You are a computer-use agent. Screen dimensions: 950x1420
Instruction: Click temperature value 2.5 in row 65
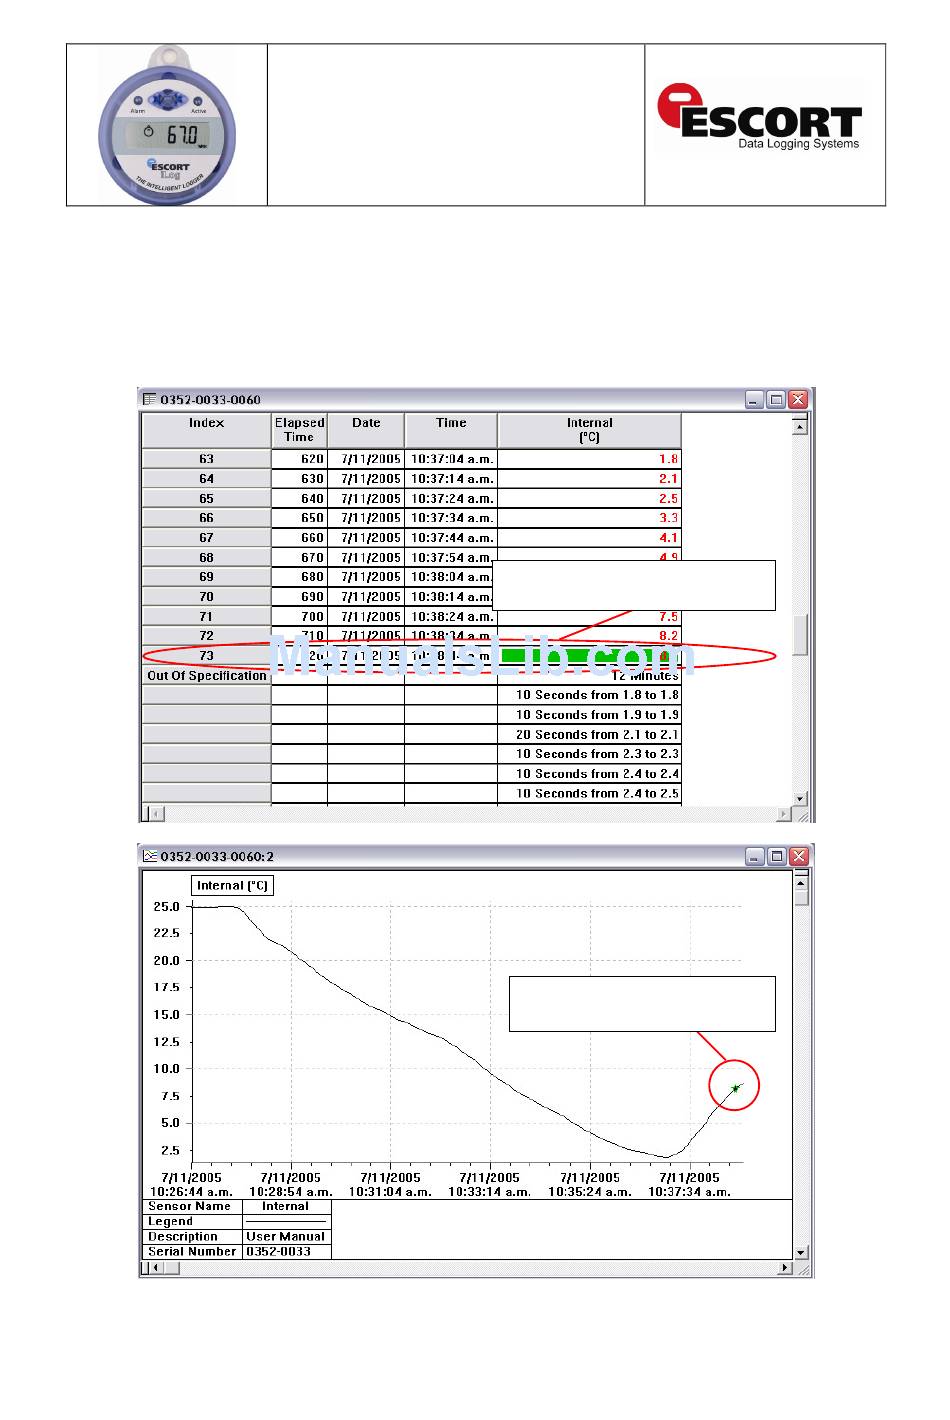click(x=668, y=498)
